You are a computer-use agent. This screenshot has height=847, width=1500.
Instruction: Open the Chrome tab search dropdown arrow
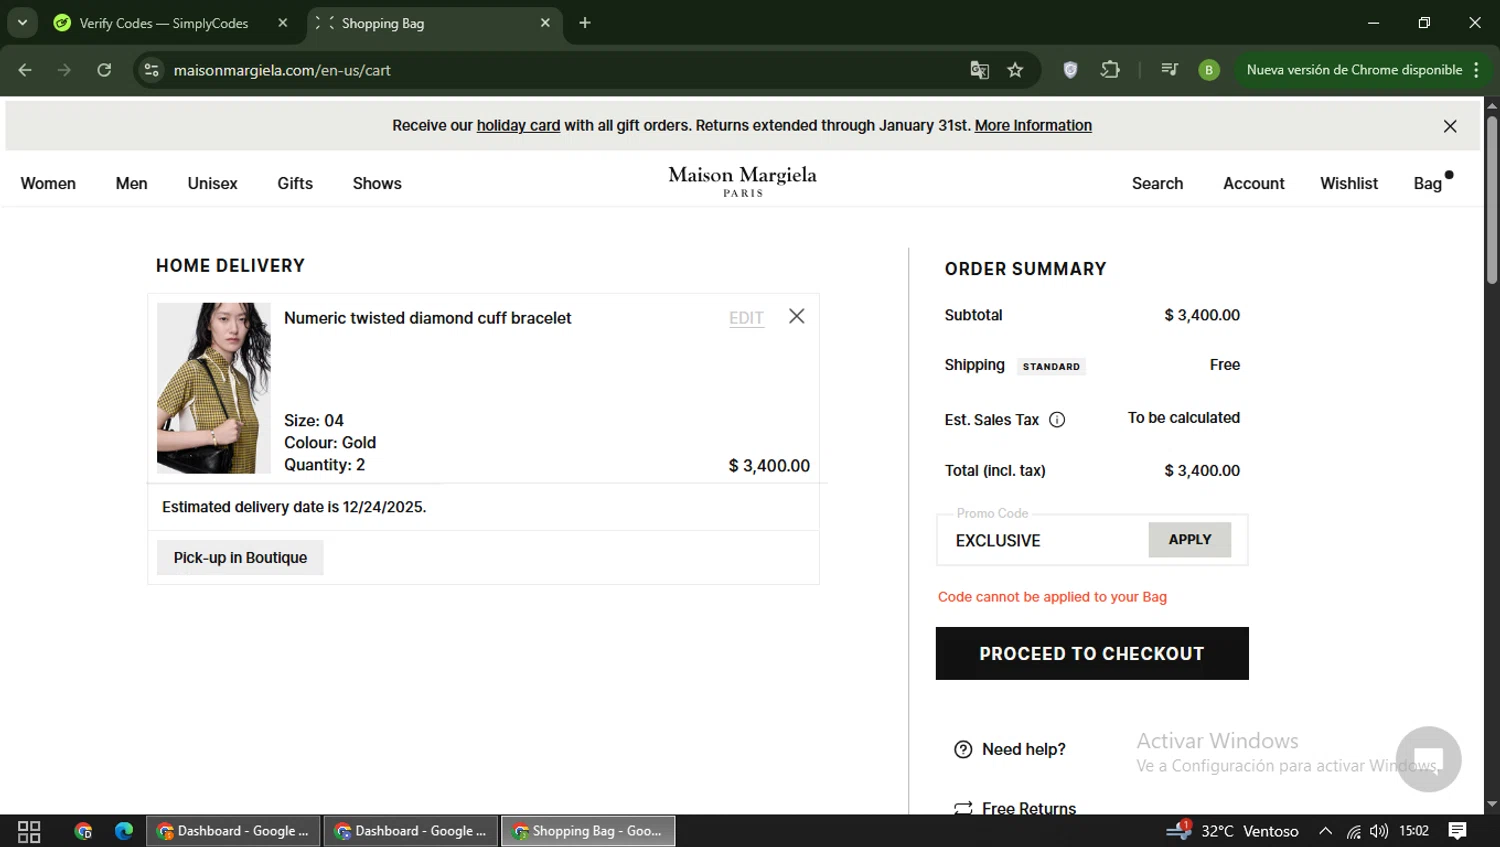[22, 22]
